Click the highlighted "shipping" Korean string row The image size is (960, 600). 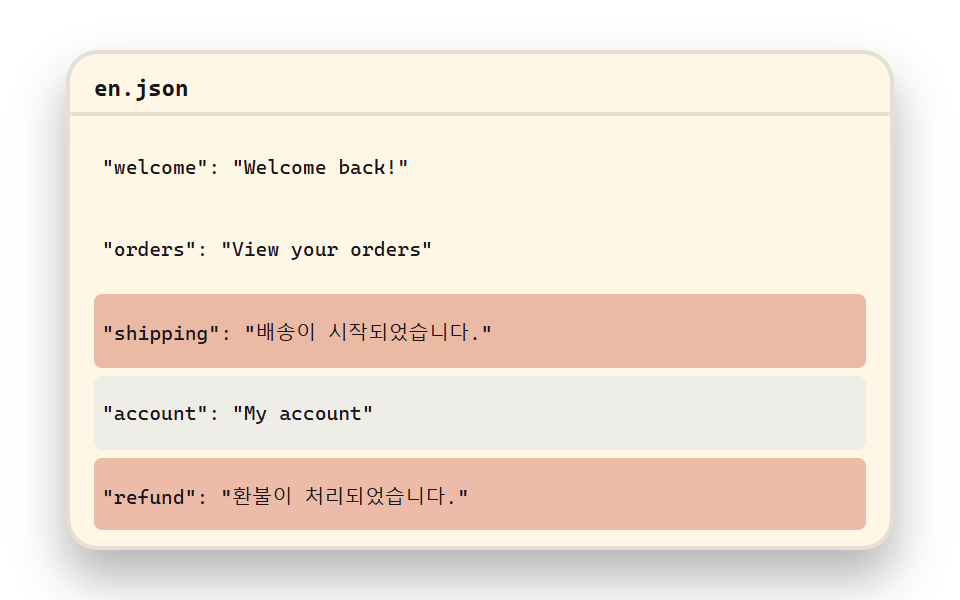pyautogui.click(x=480, y=331)
